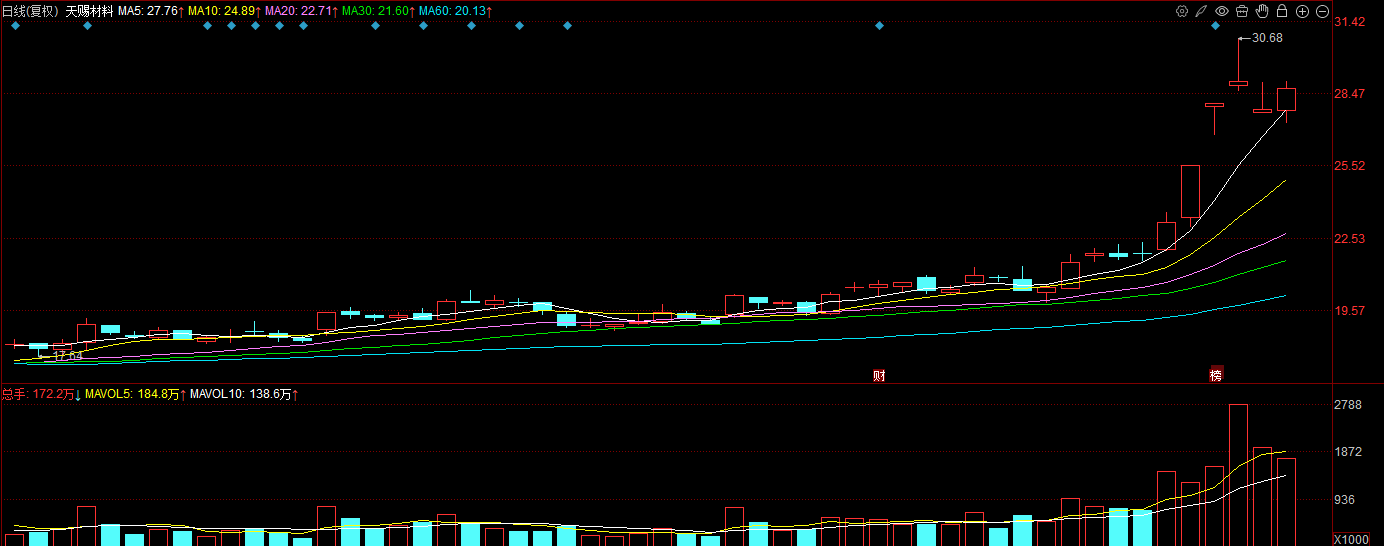Click the 936 volume axis label
Screen dimensions: 1384x546
(x=1345, y=500)
